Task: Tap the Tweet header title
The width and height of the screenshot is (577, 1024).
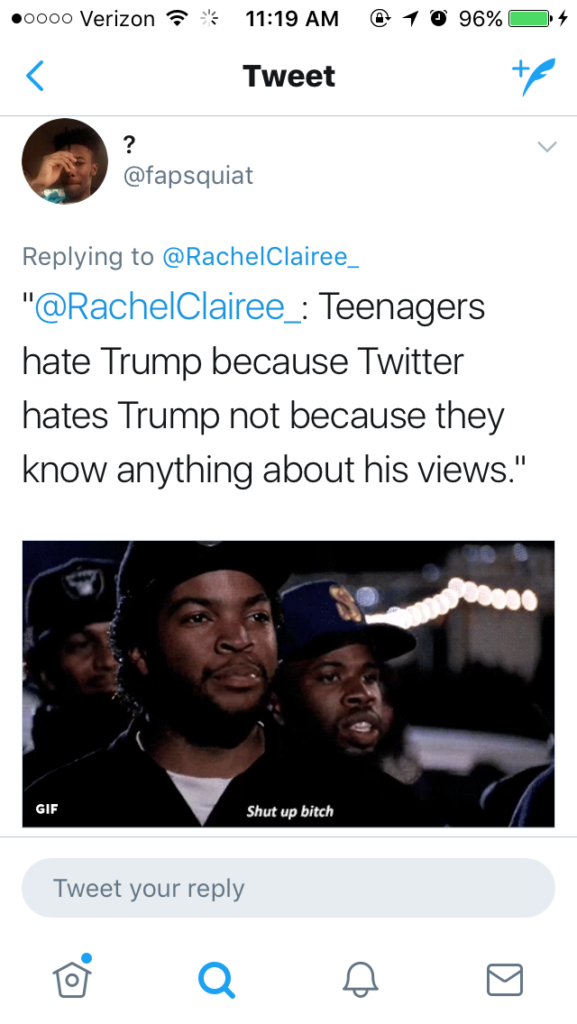Action: tap(289, 76)
